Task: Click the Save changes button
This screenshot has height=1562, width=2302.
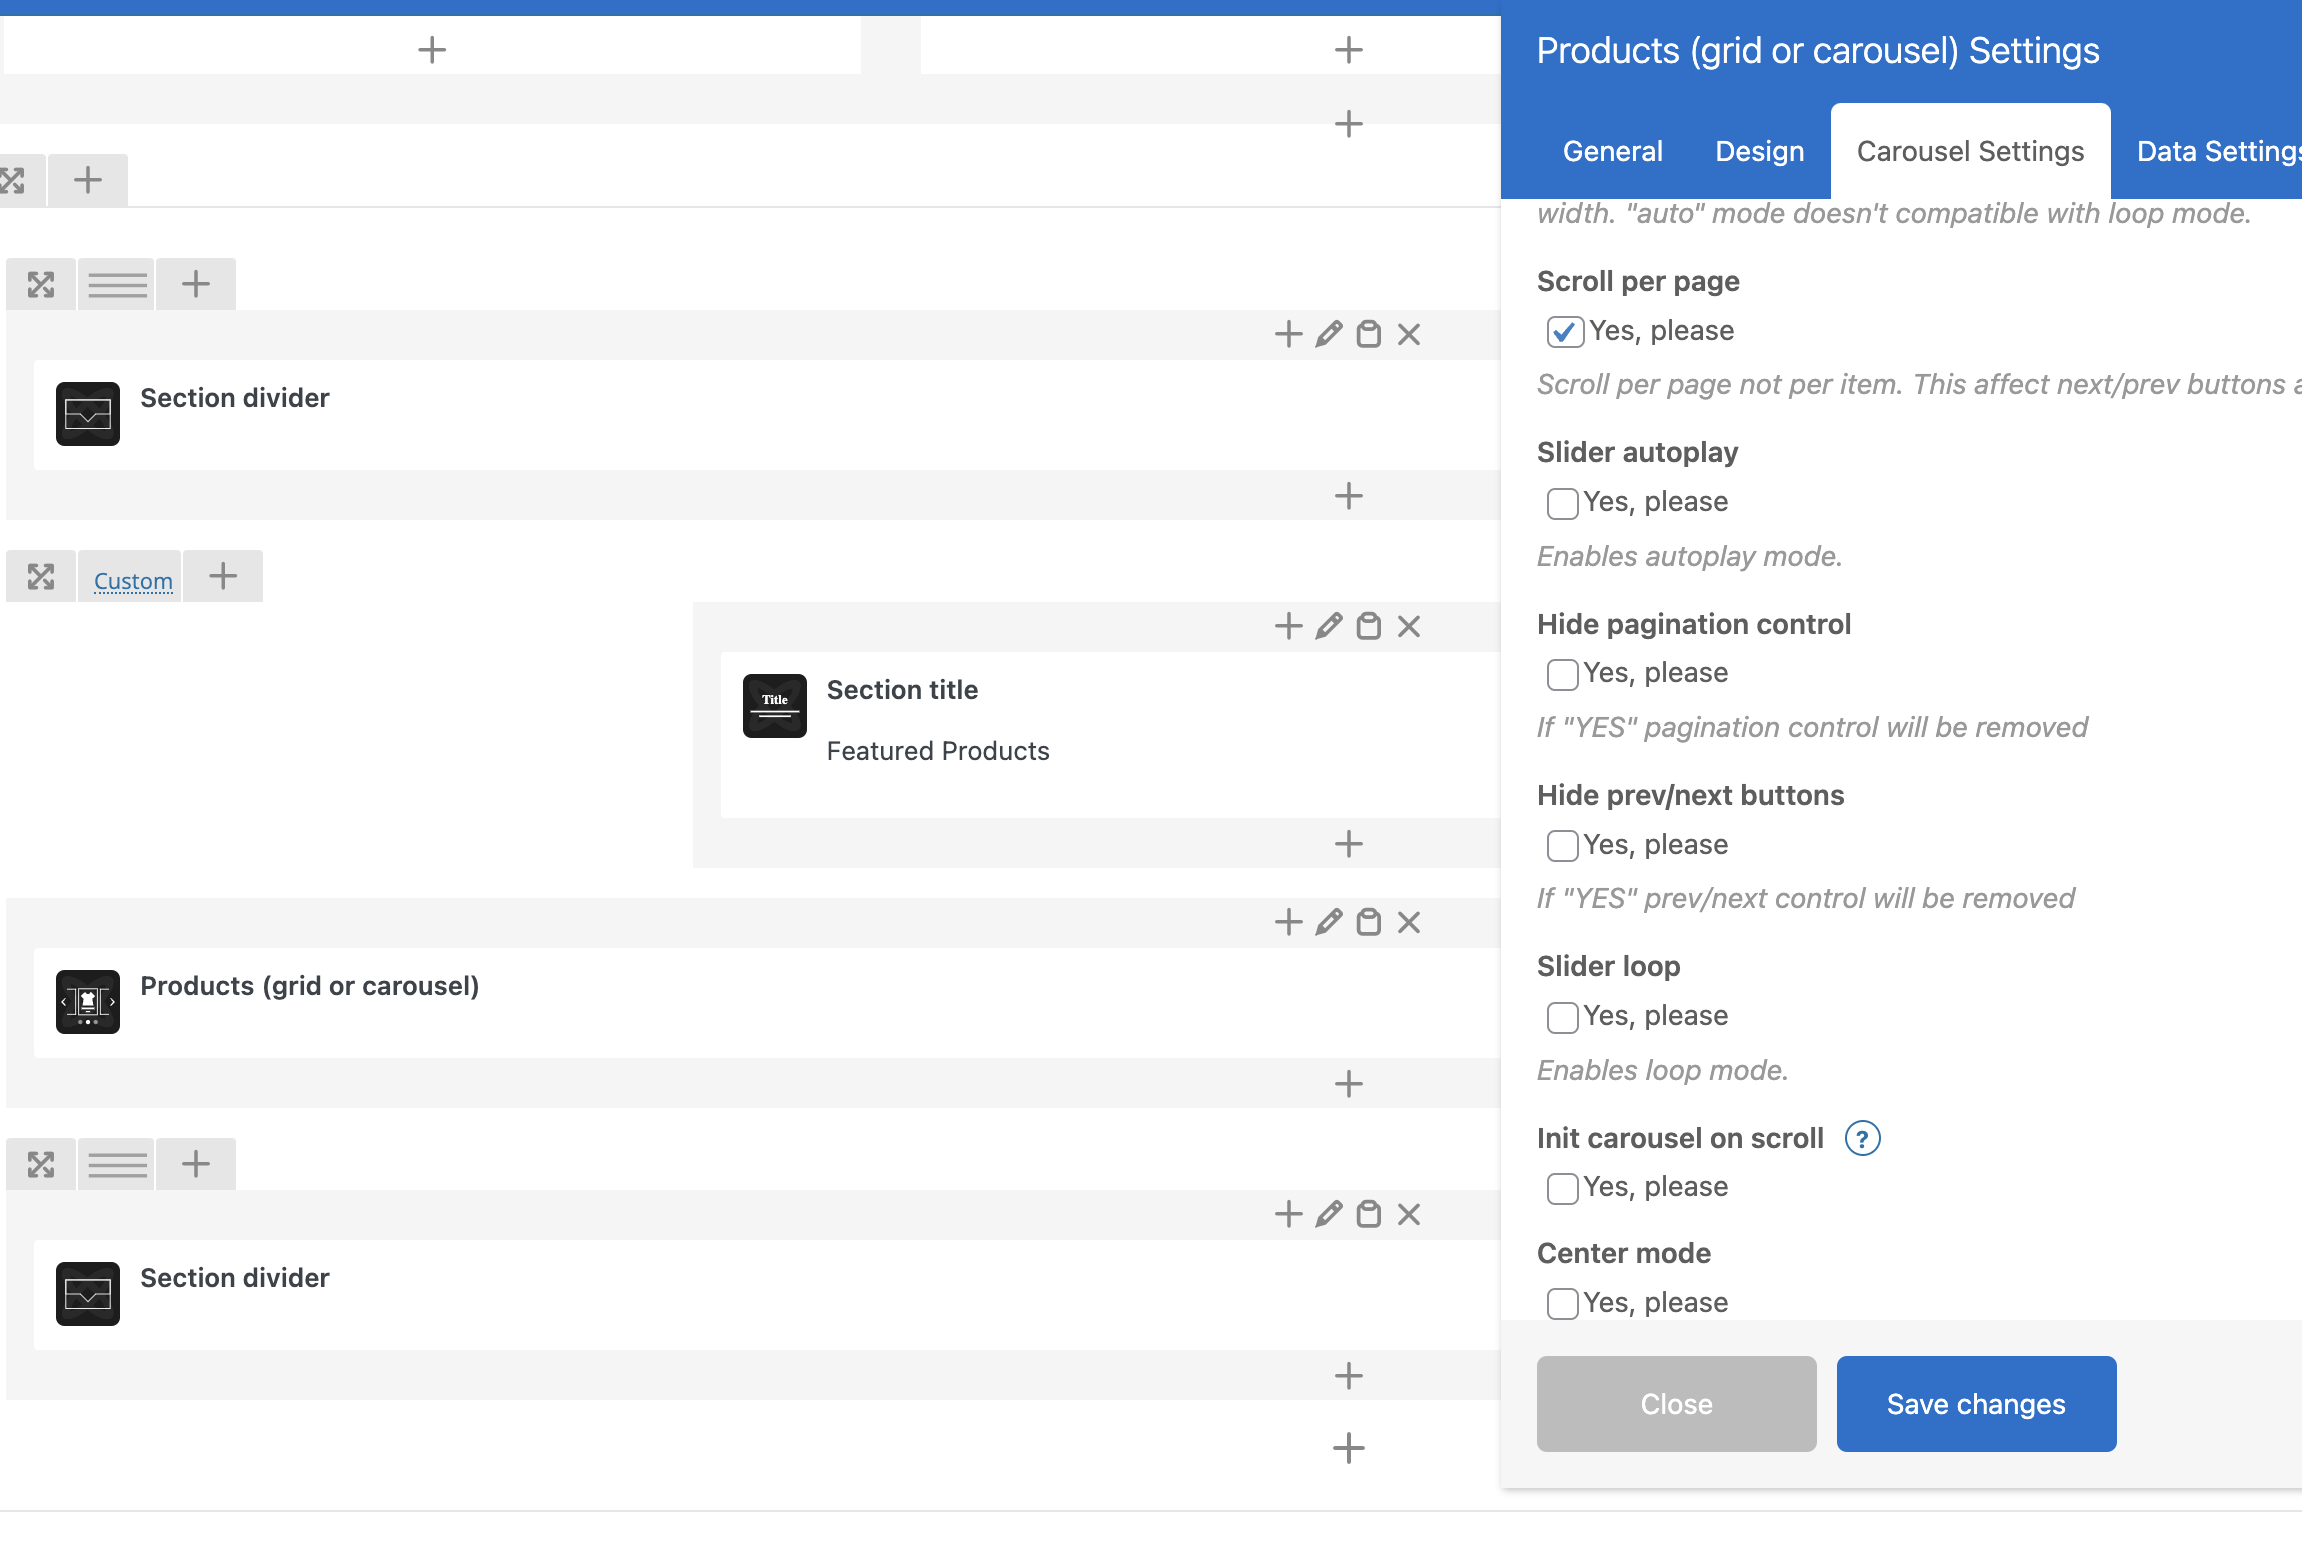Action: click(1975, 1404)
